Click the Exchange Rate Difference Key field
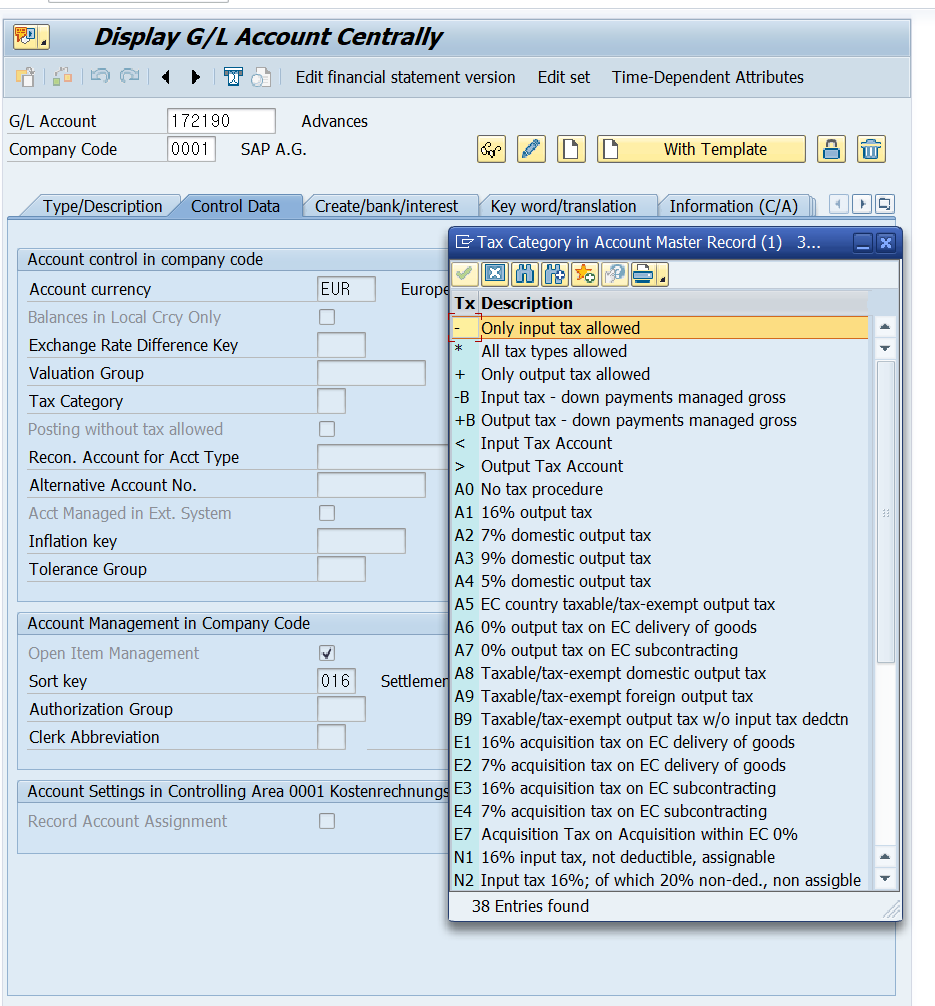Viewport: 935px width, 1006px height. pyautogui.click(x=341, y=345)
